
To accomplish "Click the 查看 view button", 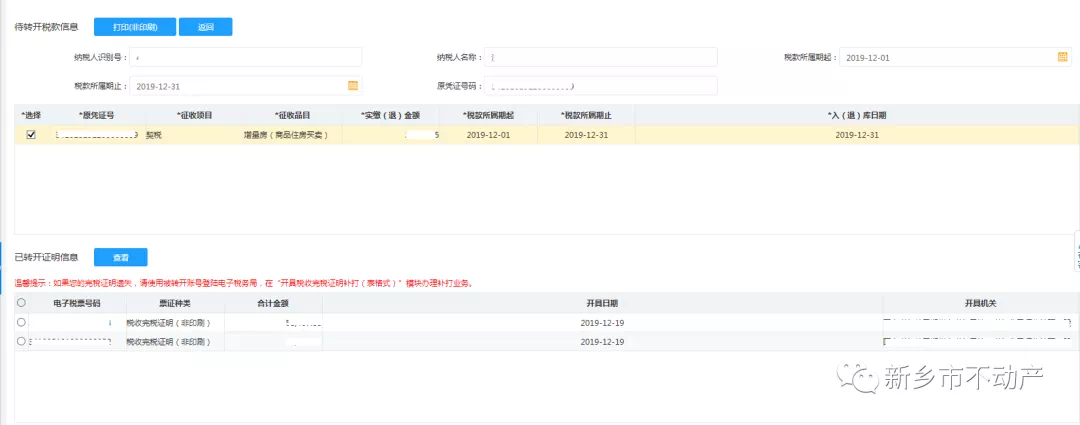I will [x=120, y=257].
